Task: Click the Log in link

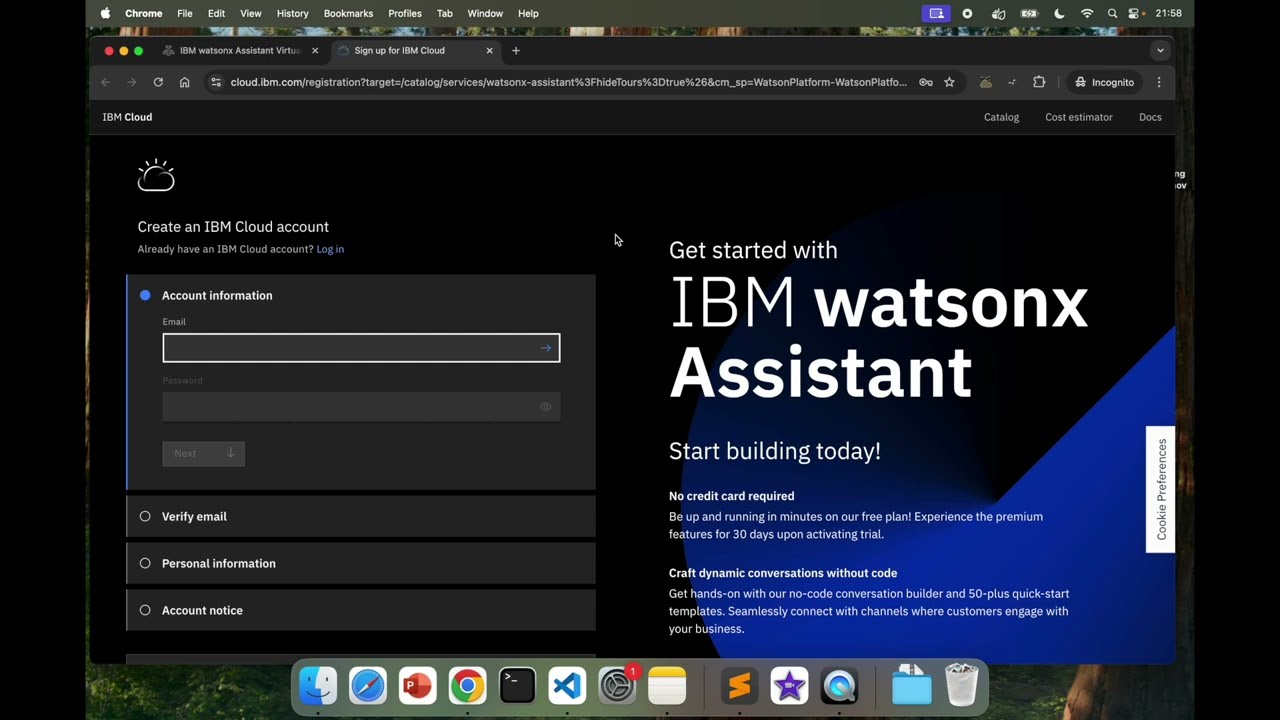Action: point(330,249)
